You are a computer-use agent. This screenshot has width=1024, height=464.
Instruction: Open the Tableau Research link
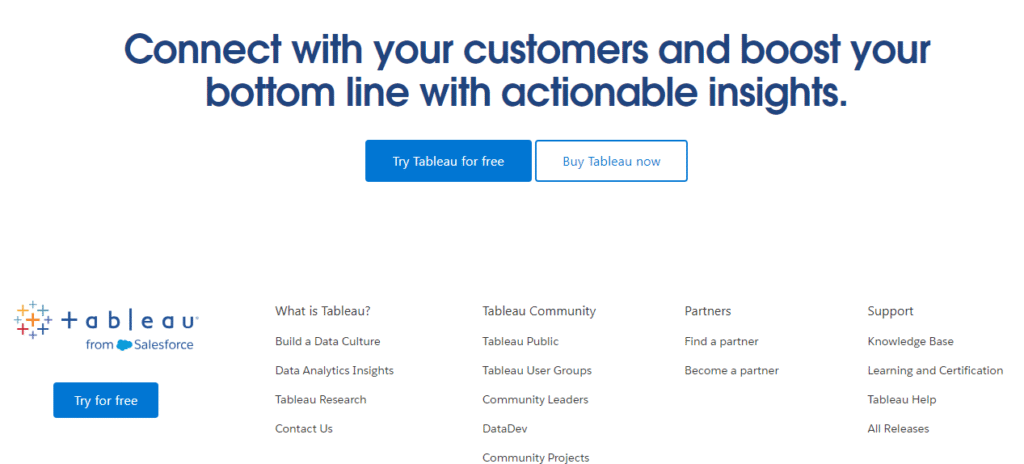321,399
